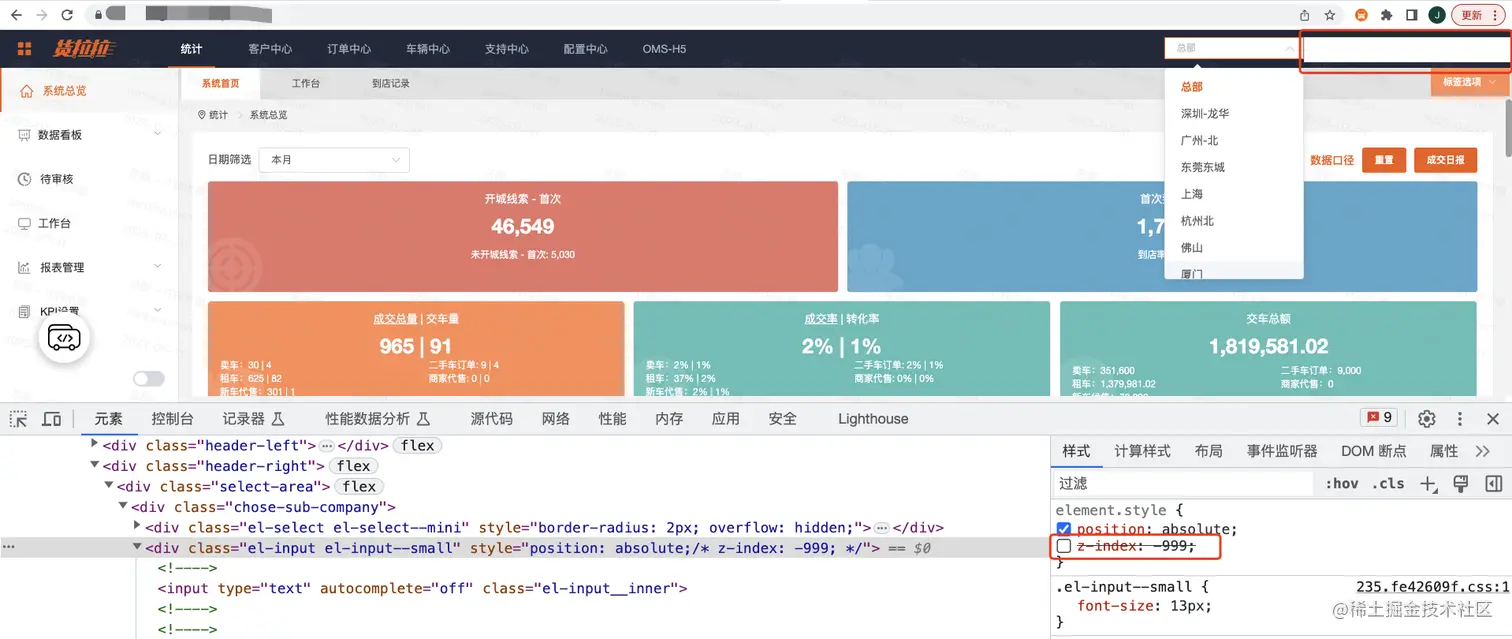Toggle the DevTools device toolbar icon
The height and width of the screenshot is (639, 1512).
tap(52, 419)
